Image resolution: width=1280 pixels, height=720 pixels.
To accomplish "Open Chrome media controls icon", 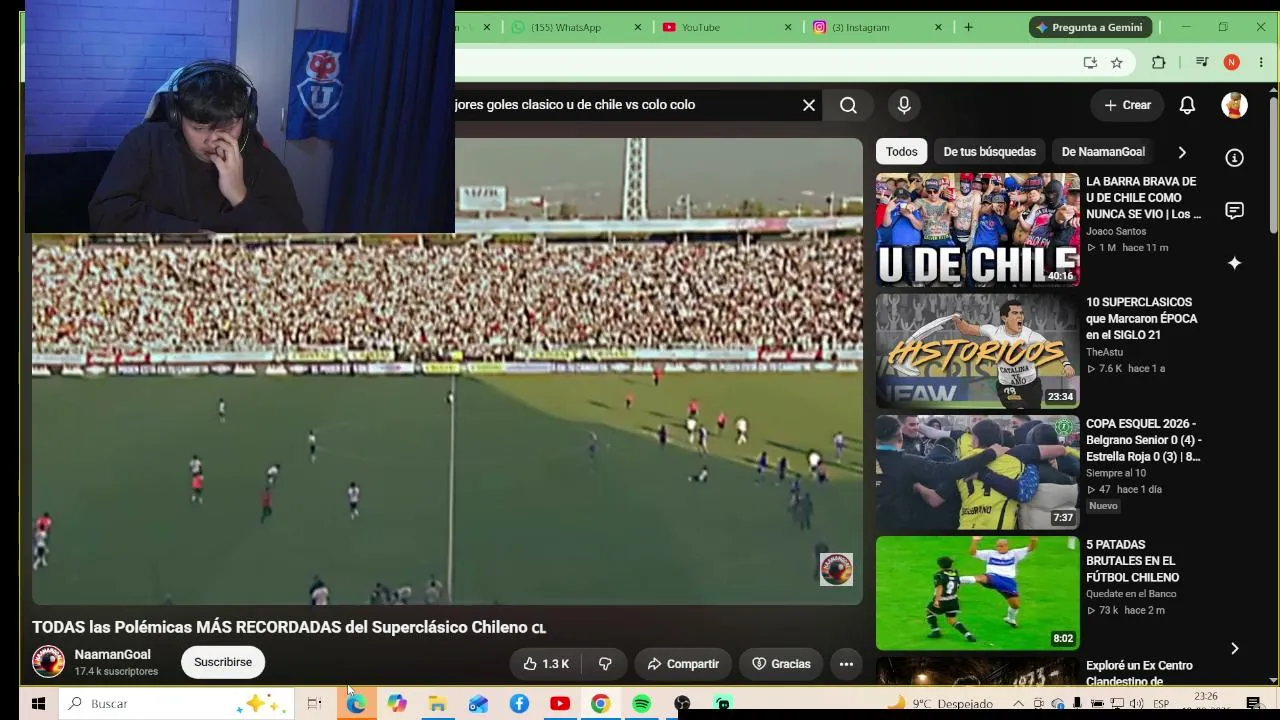I will point(1203,62).
